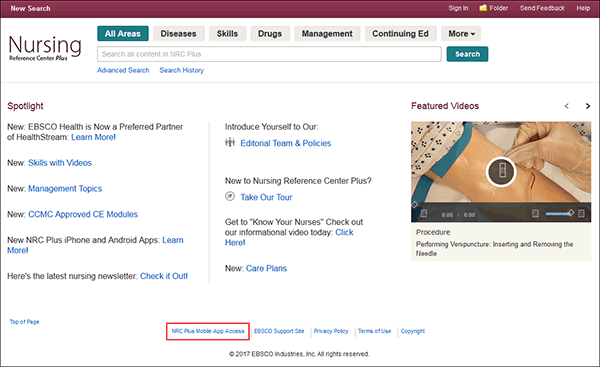
Task: Play the featured venipuncture video
Action: (x=501, y=172)
